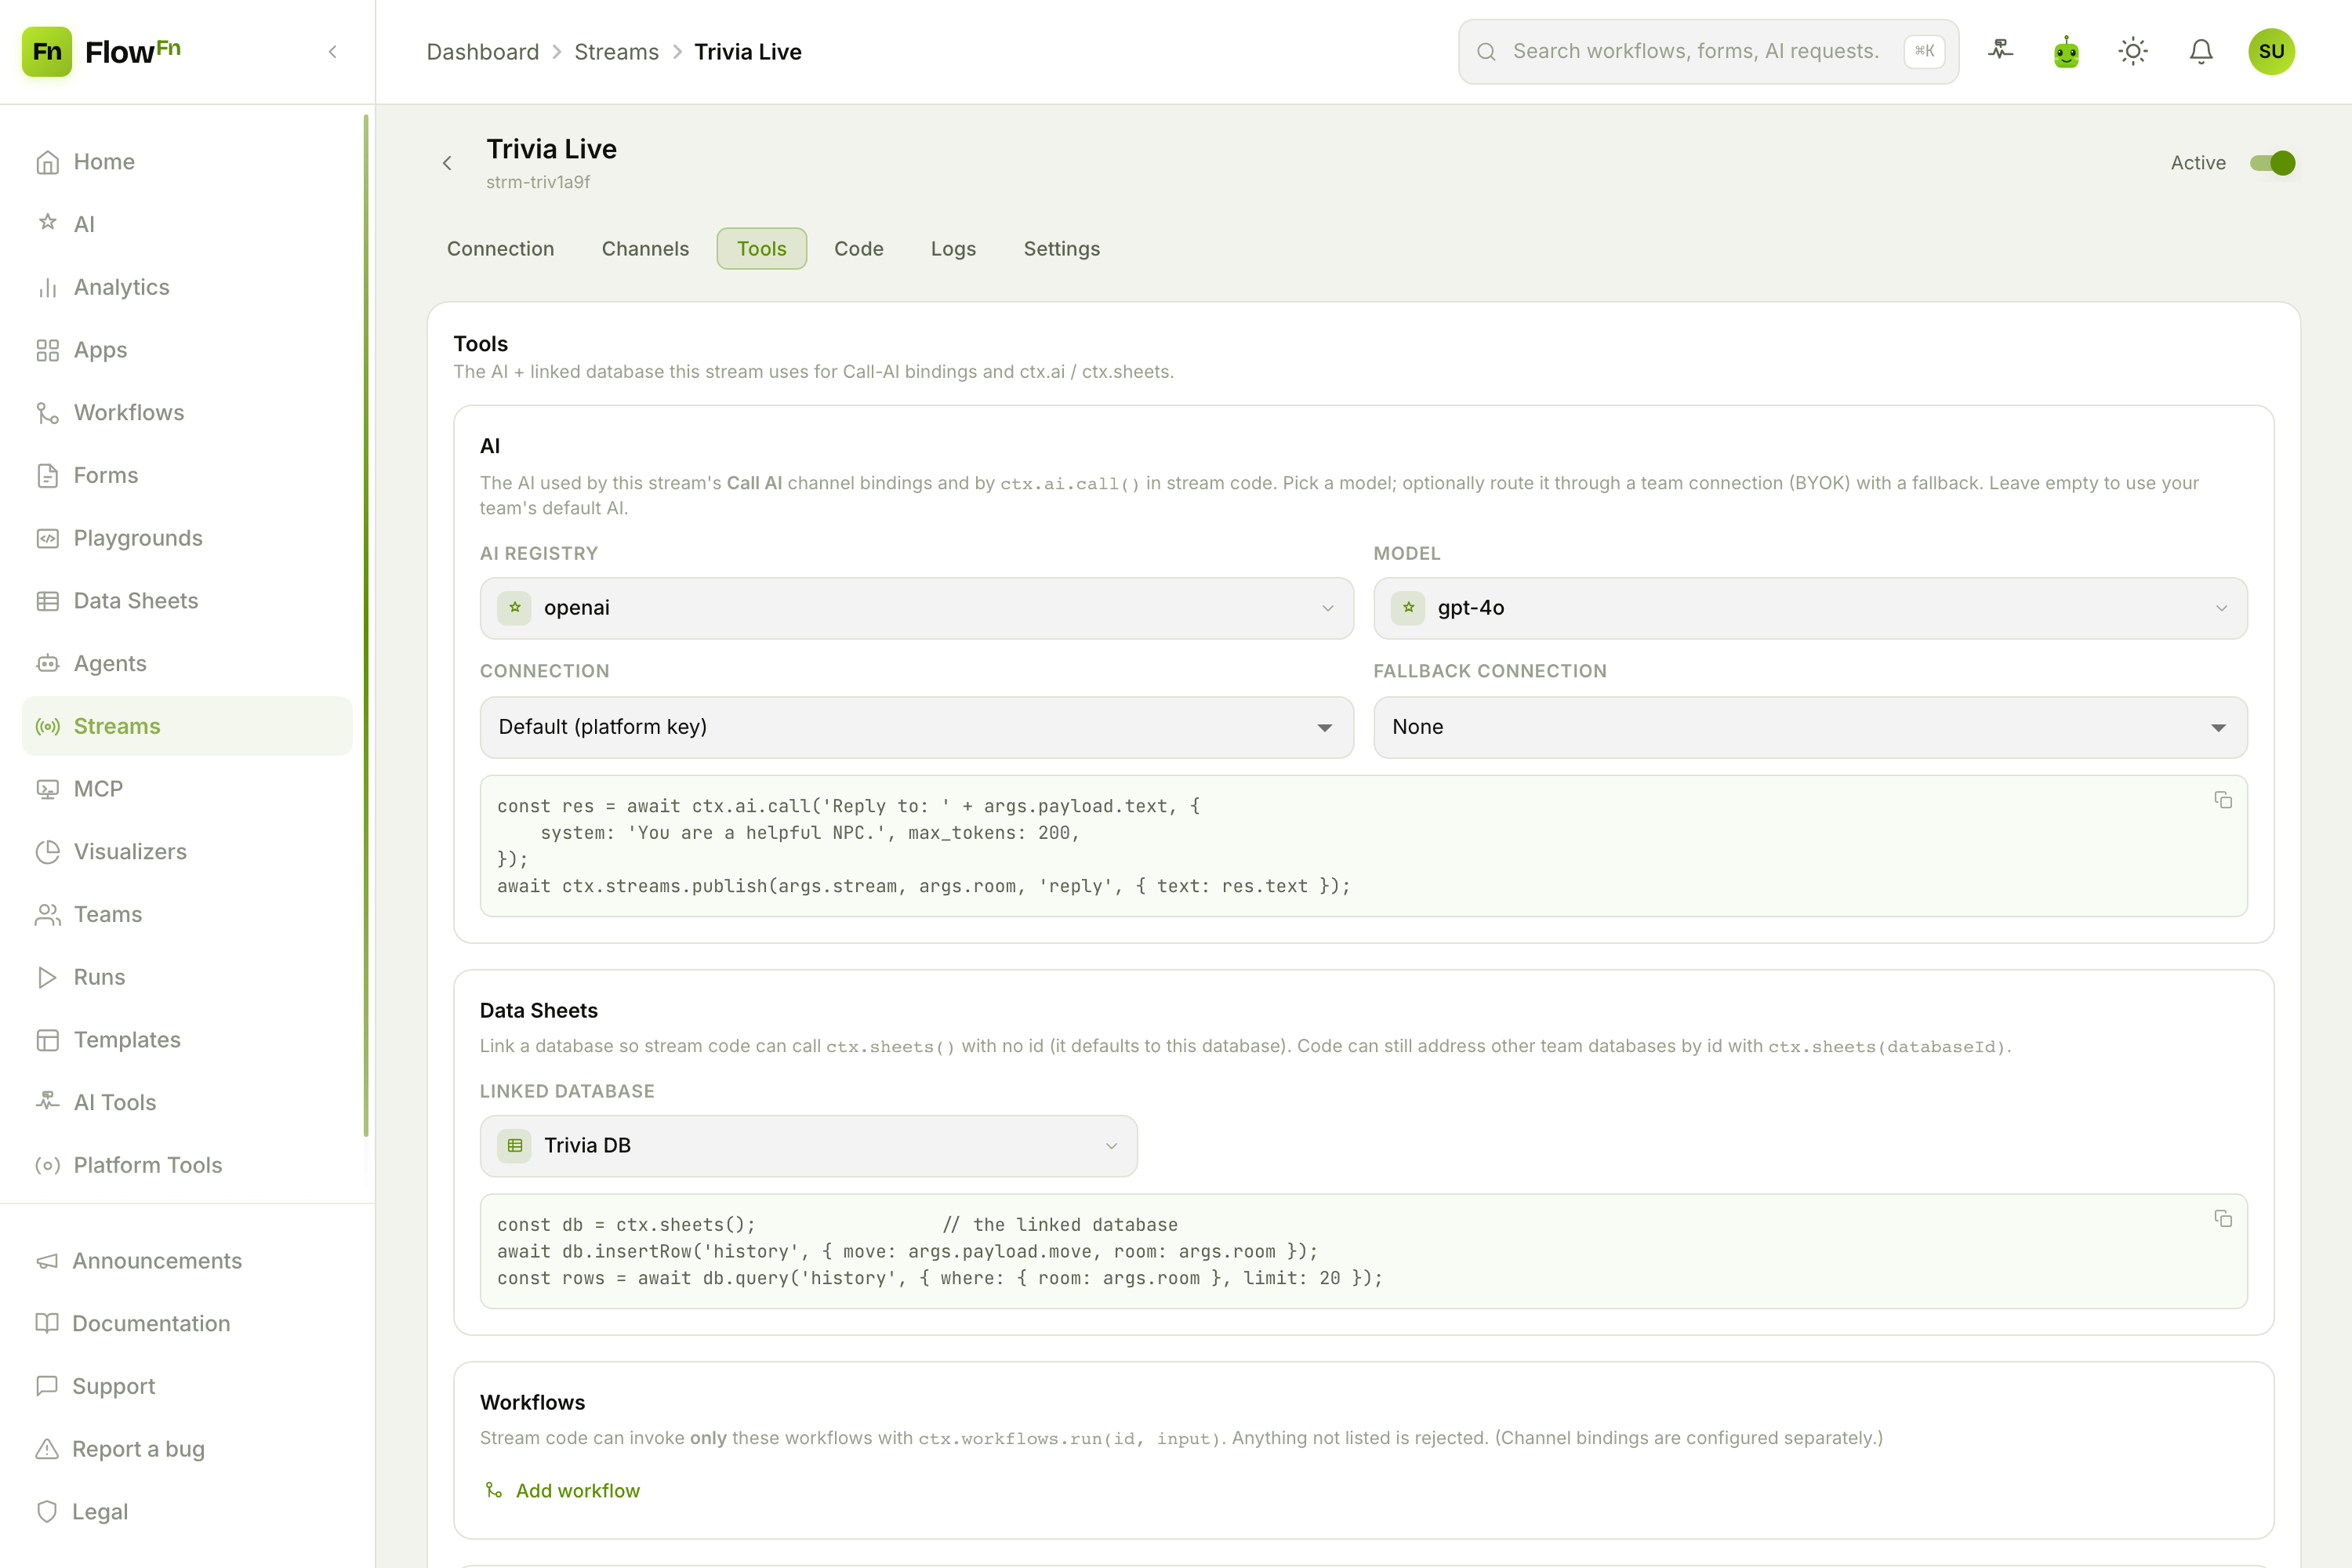Click the Analytics bar chart icon
This screenshot has height=1568, width=2352.
47,287
